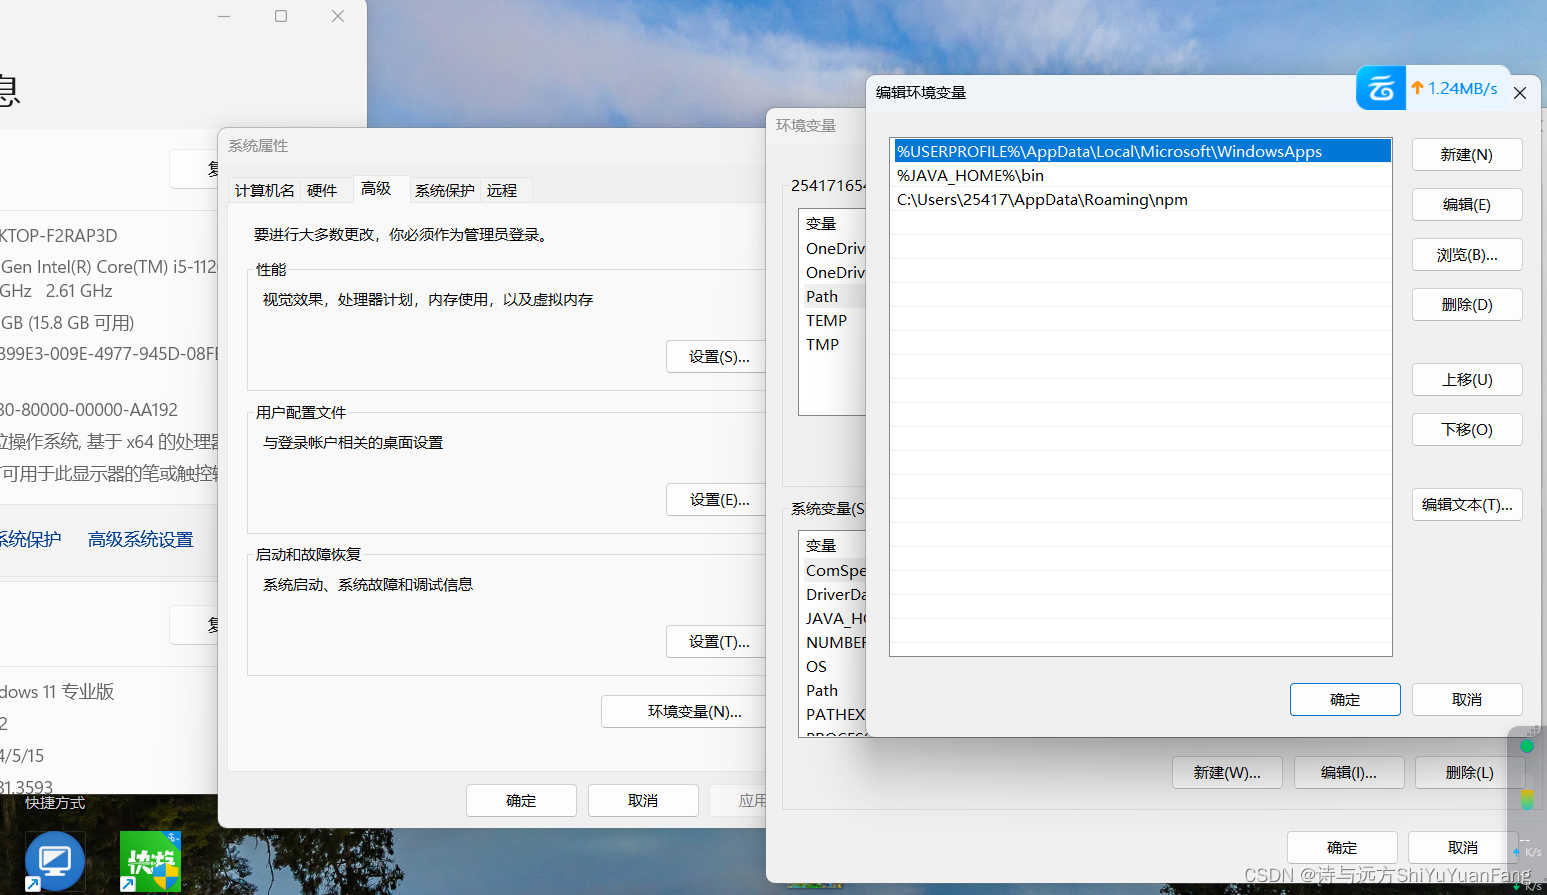Click the green circle icon in floating sidebar
The height and width of the screenshot is (895, 1547).
[1527, 745]
